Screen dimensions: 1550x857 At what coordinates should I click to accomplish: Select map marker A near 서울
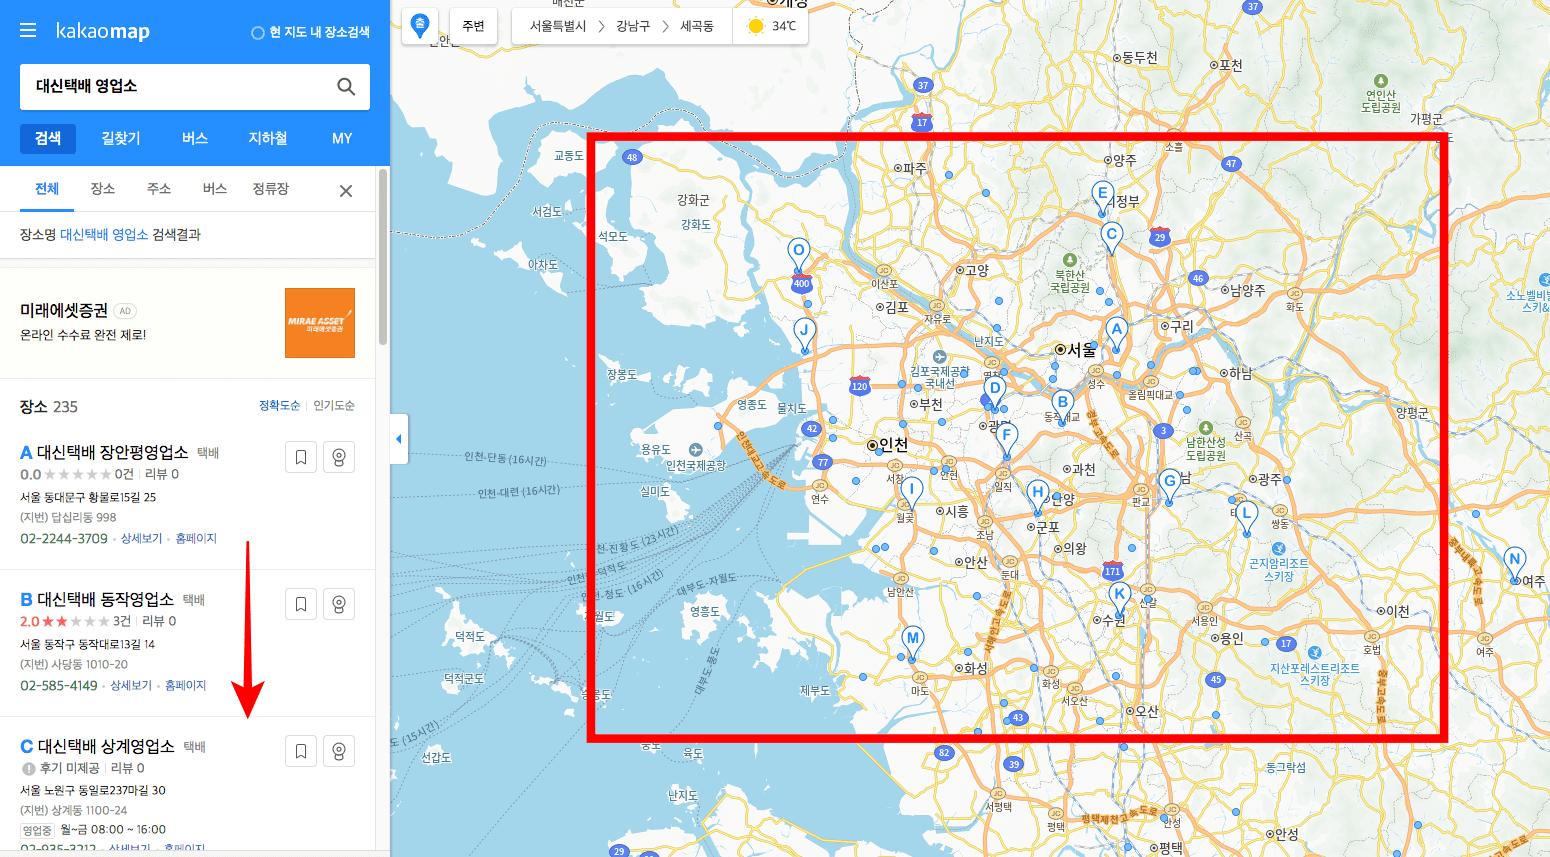click(x=1117, y=333)
